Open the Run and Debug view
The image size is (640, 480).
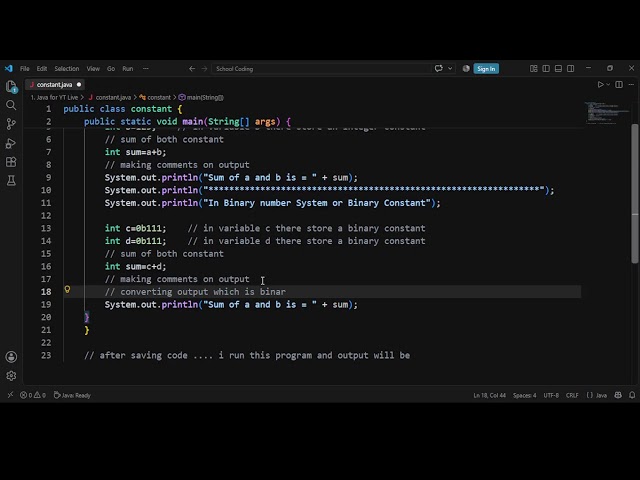(x=11, y=143)
